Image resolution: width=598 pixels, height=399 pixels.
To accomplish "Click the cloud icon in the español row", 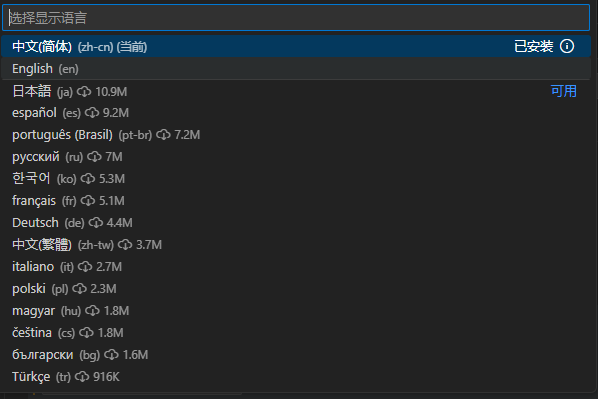I will pyautogui.click(x=92, y=113).
